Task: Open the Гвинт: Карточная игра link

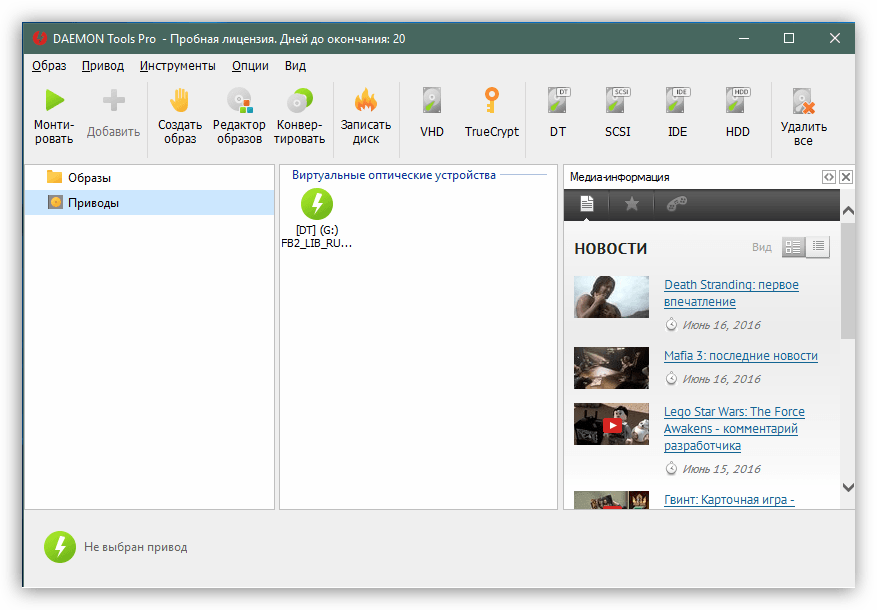Action: [x=729, y=500]
